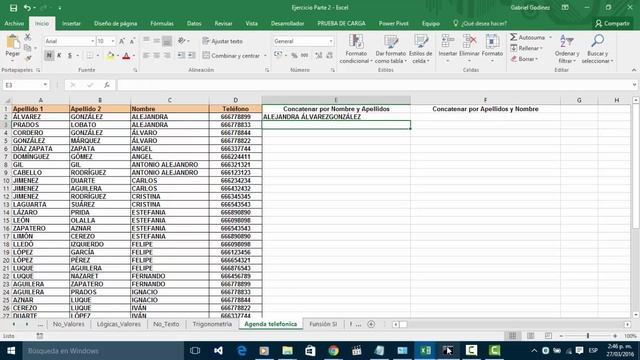
Task: Open the Windows Start menu
Action: pyautogui.click(x=11, y=351)
